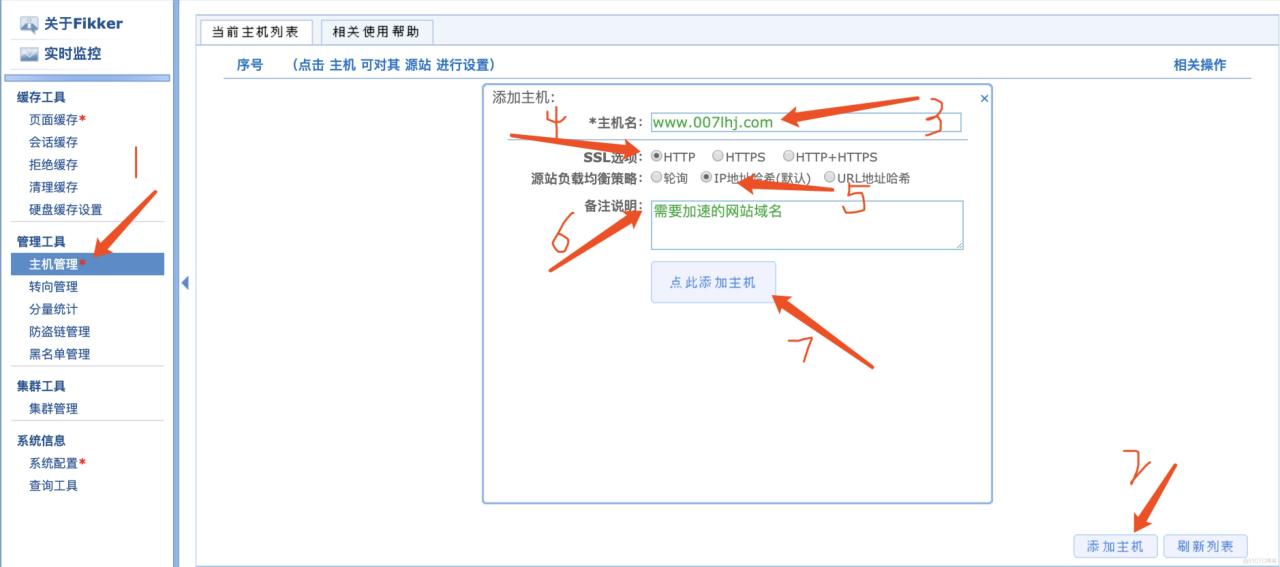Choose IP地址哈希 (默认) strategy
This screenshot has height=567, width=1280.
(x=707, y=178)
